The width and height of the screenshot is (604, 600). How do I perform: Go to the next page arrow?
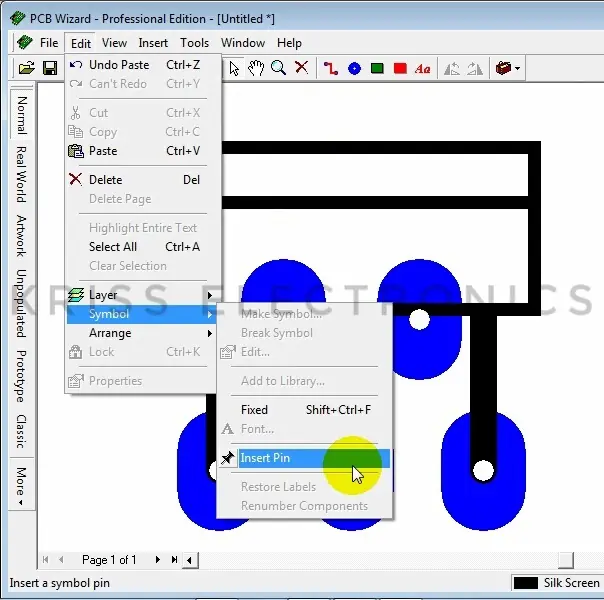(x=158, y=560)
